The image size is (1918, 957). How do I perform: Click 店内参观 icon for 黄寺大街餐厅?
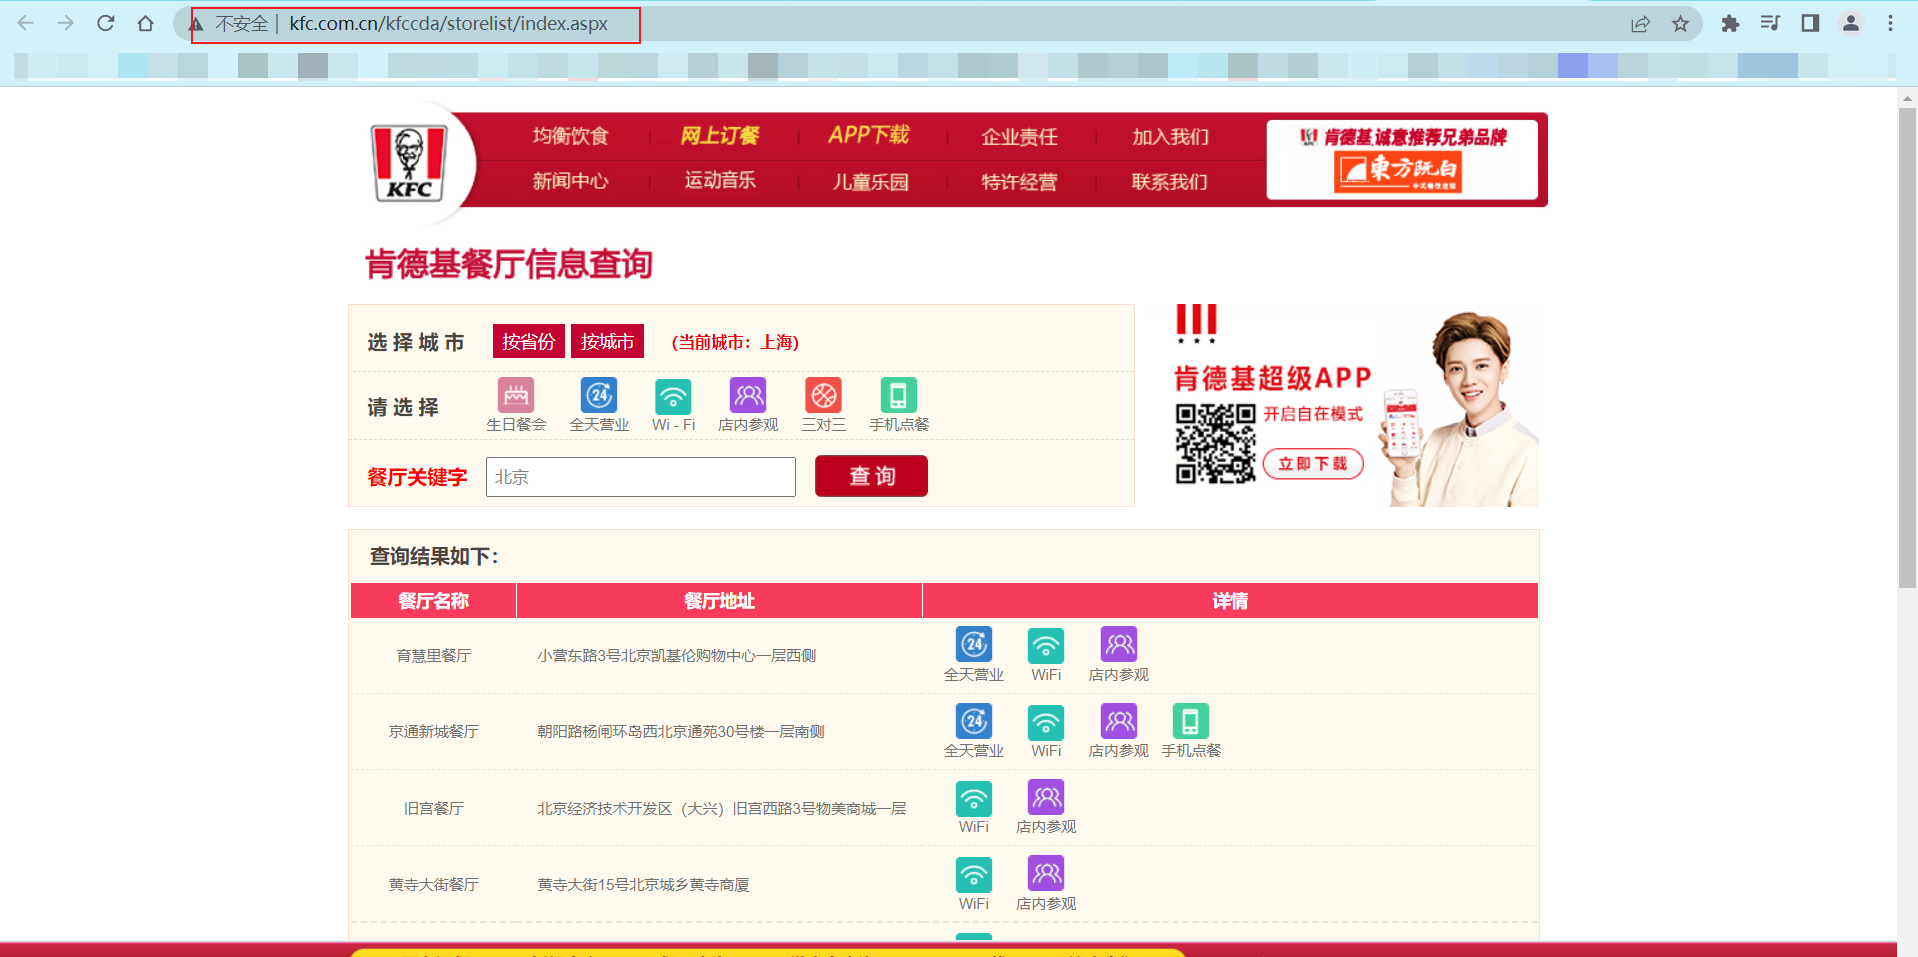(x=1046, y=873)
